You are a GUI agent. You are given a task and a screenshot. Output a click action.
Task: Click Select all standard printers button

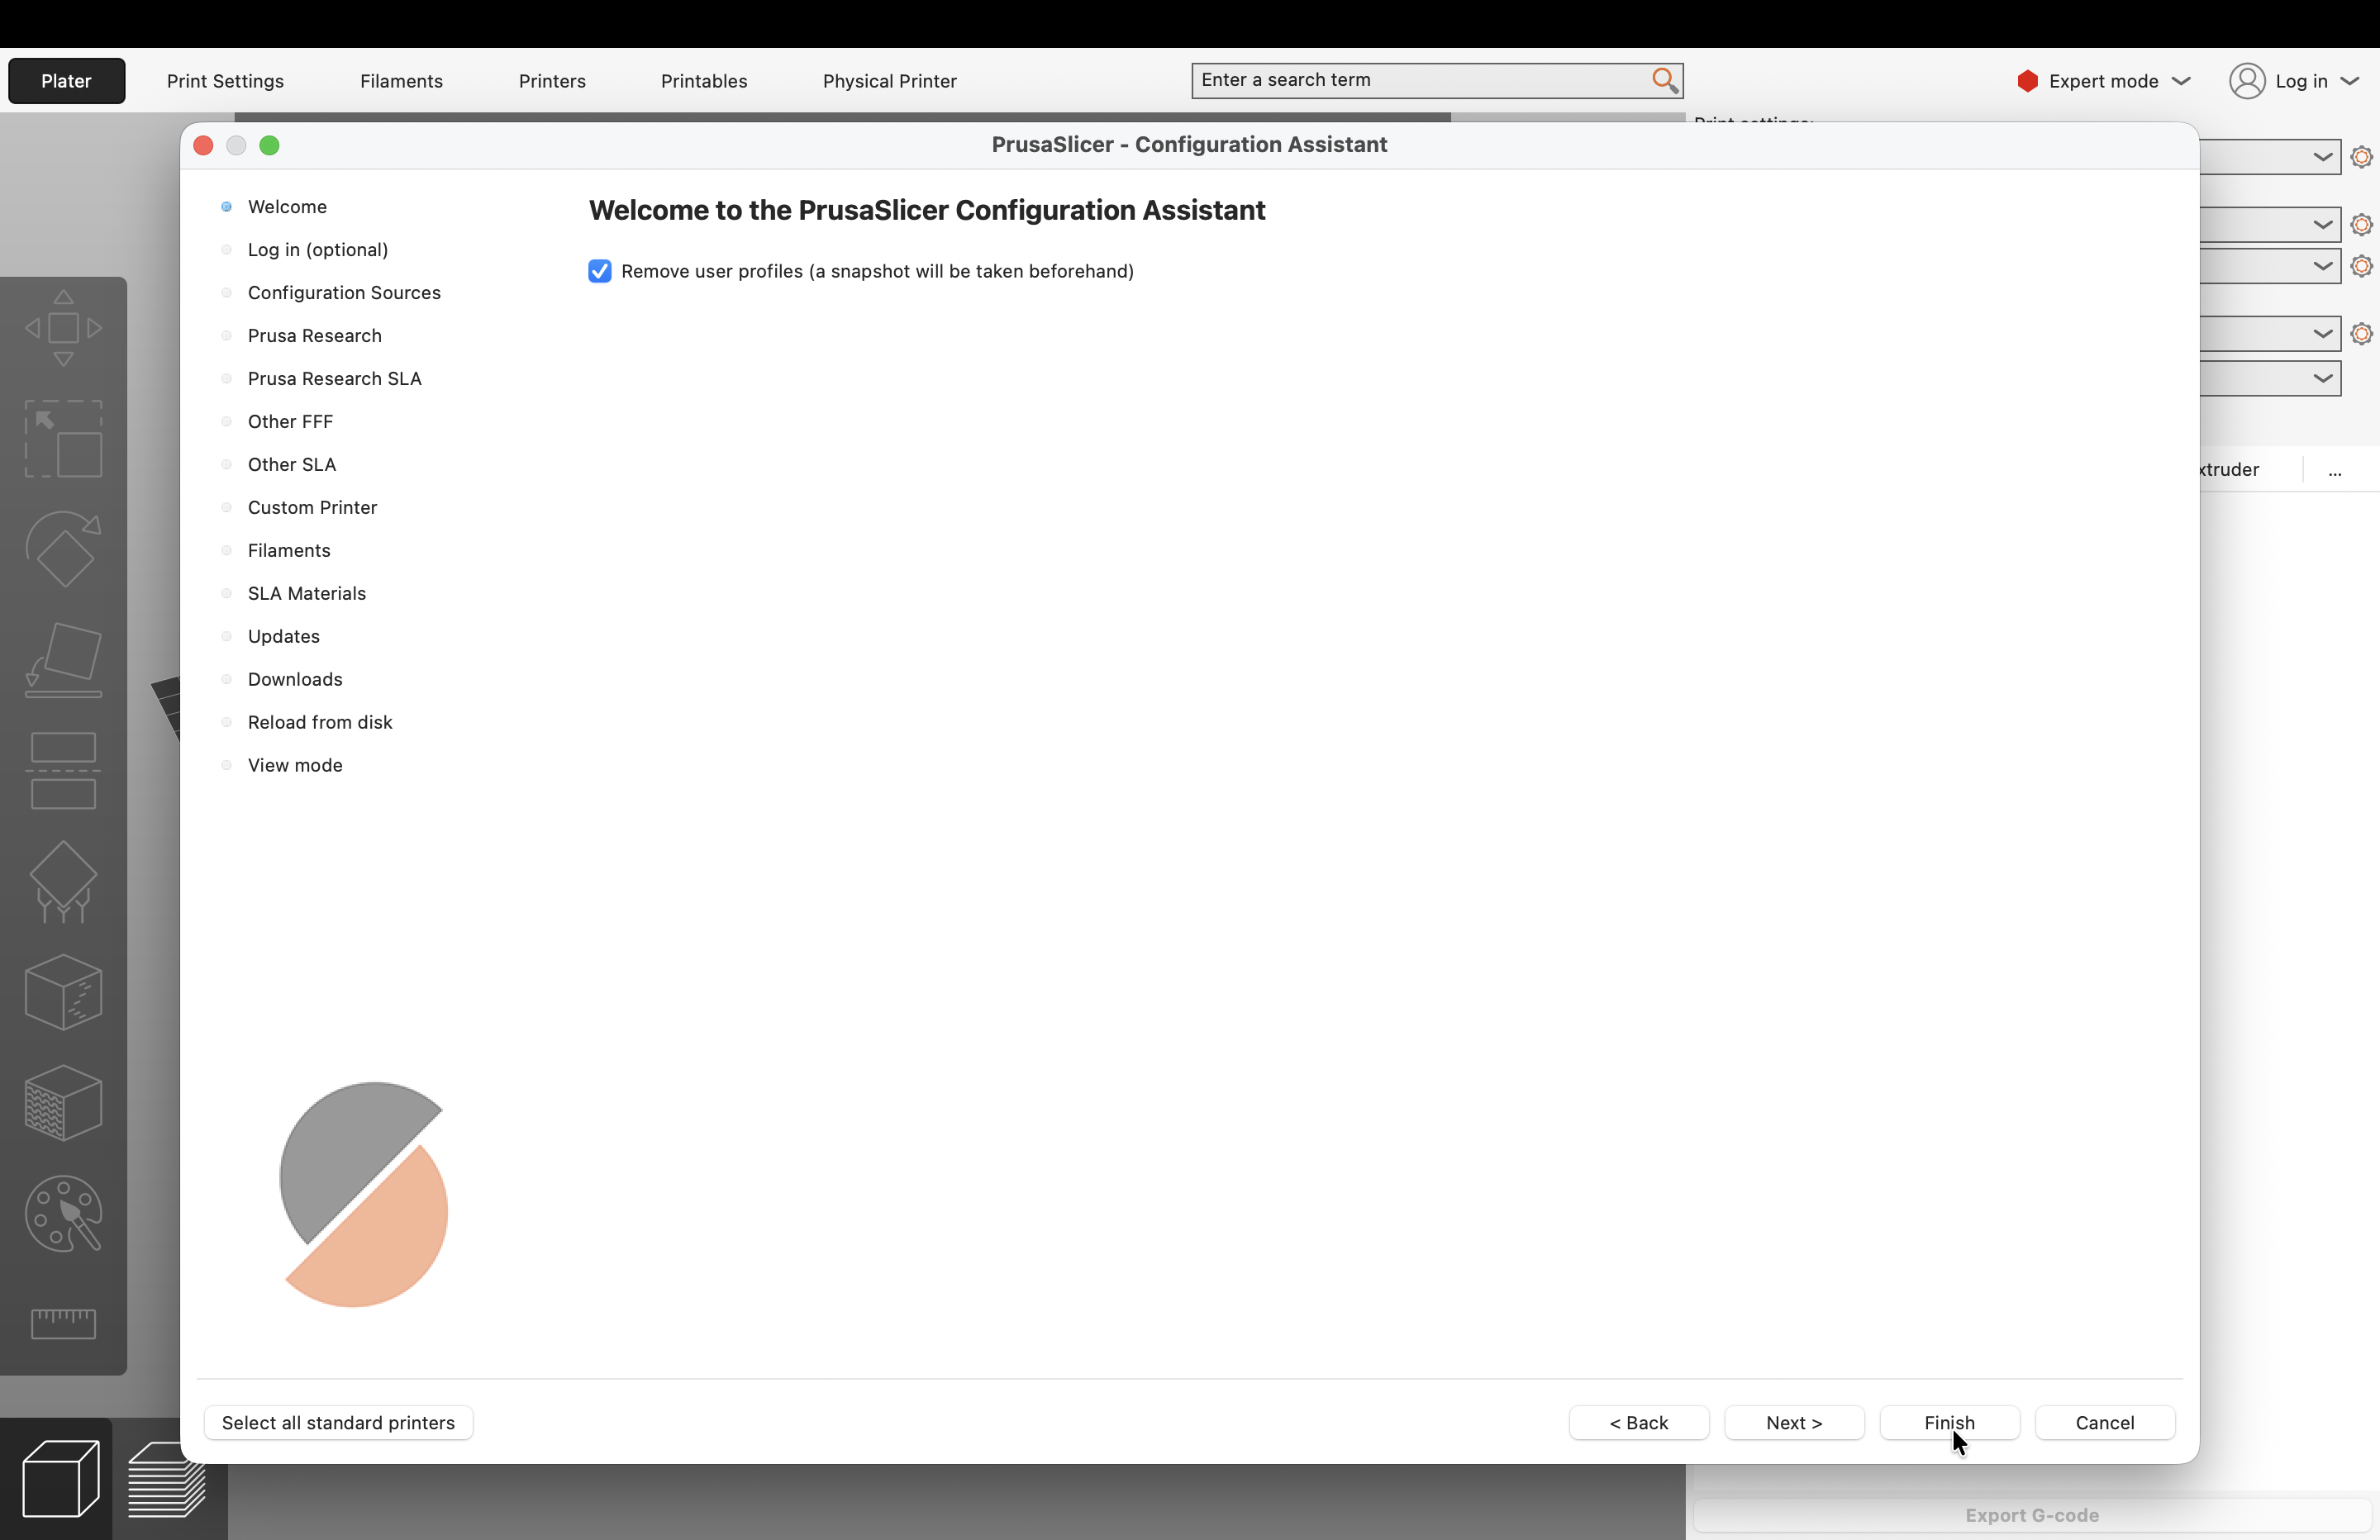tap(338, 1422)
